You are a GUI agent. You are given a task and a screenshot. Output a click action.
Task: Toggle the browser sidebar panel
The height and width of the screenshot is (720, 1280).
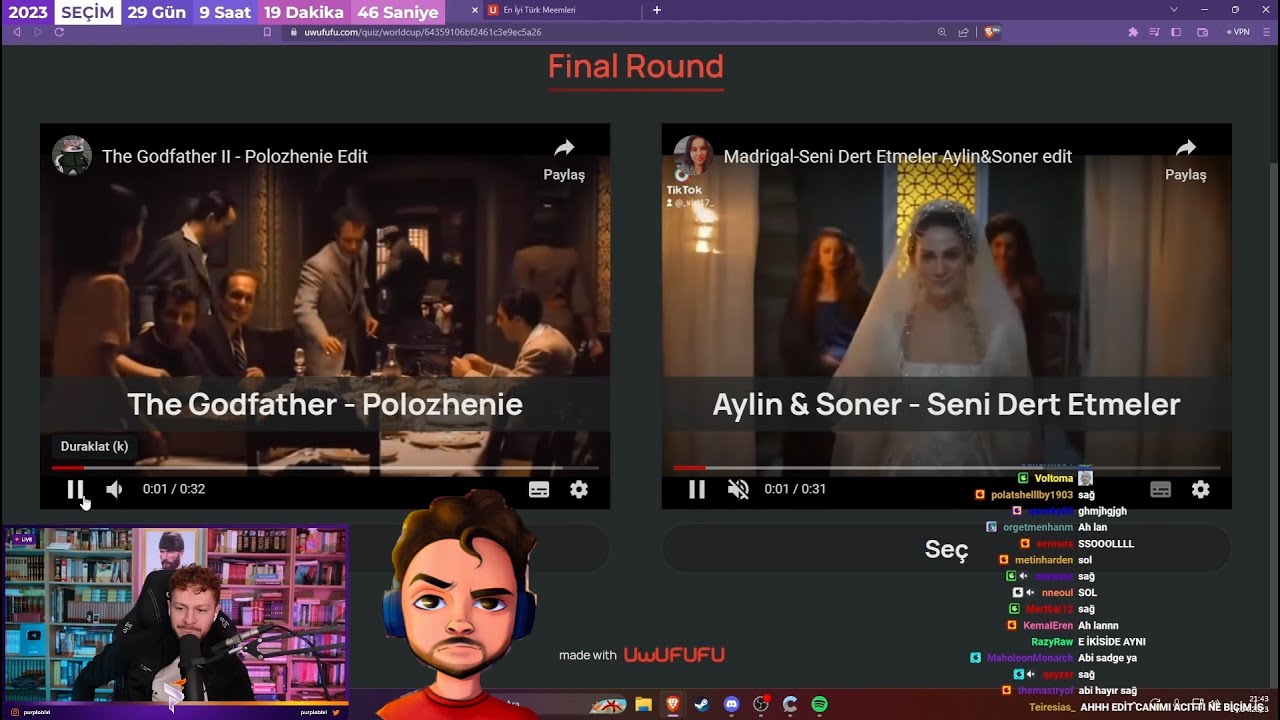(x=1176, y=32)
